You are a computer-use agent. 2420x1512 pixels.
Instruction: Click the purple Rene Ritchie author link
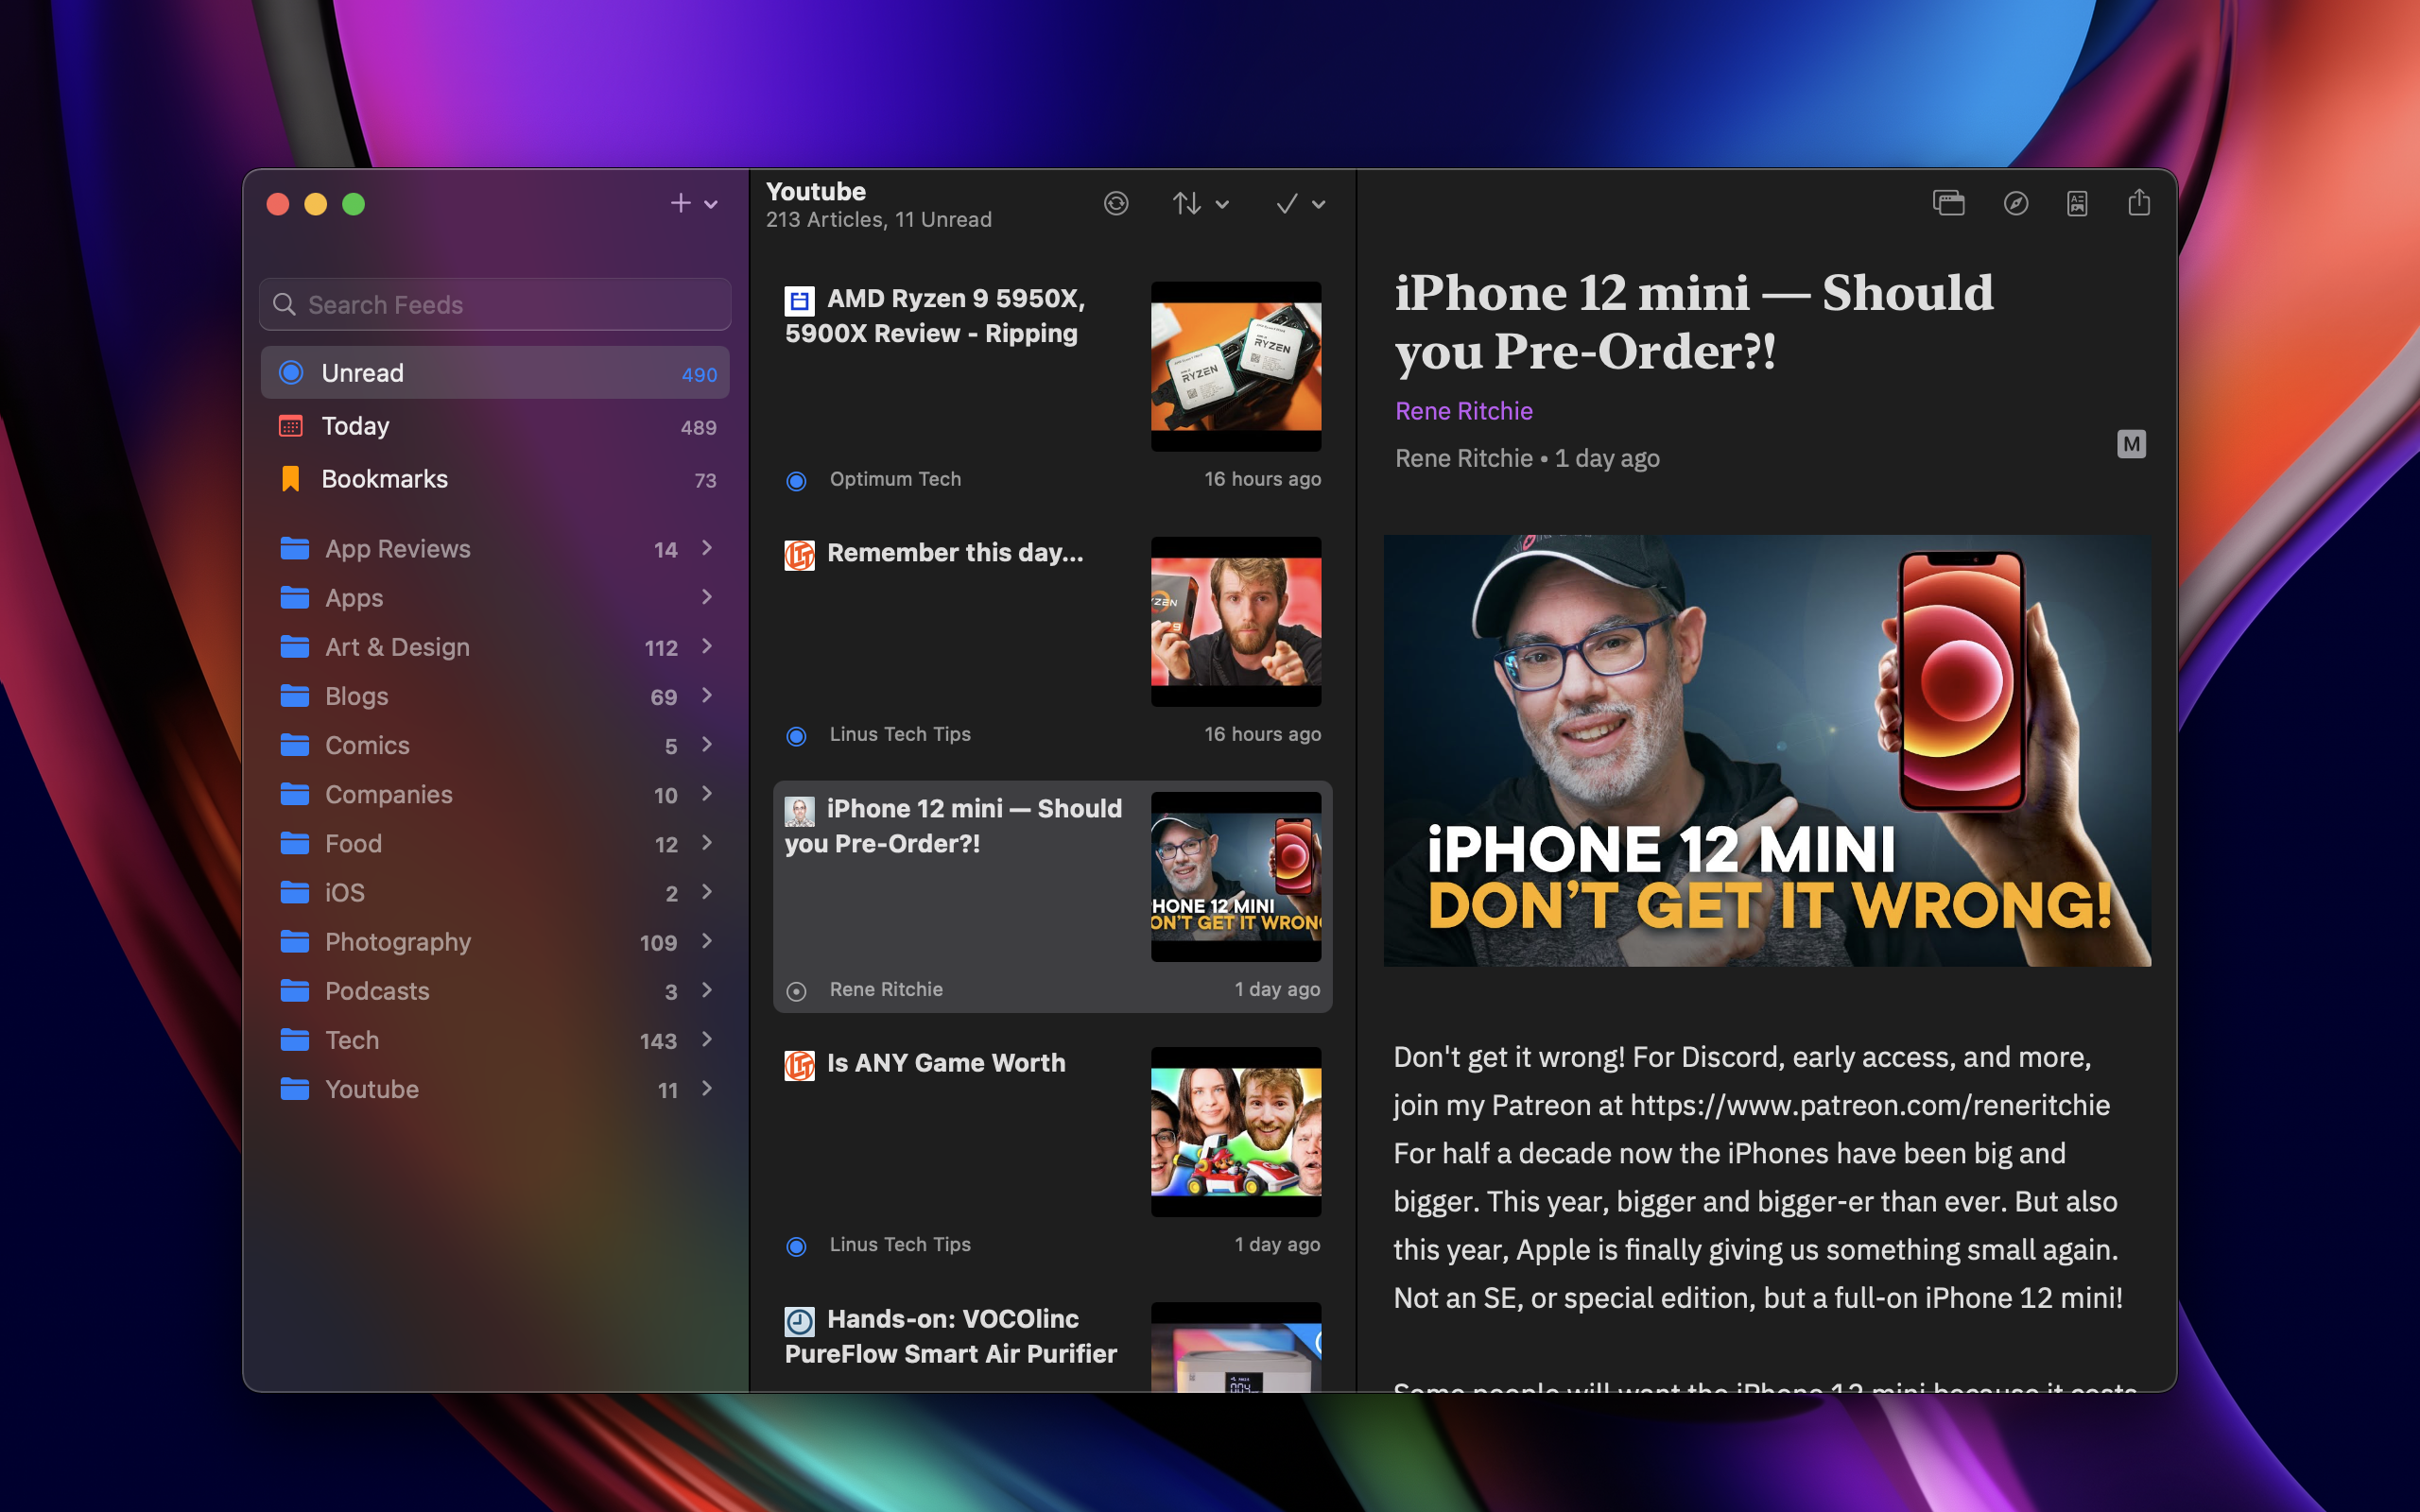[x=1463, y=411]
